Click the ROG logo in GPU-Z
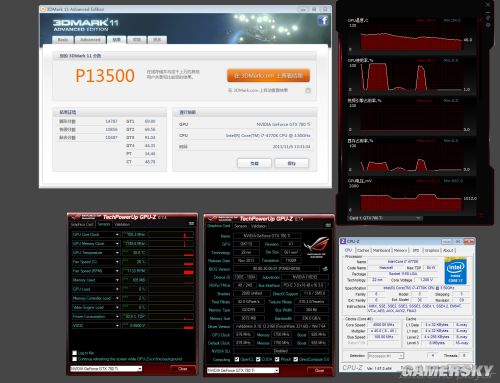 click(316, 247)
